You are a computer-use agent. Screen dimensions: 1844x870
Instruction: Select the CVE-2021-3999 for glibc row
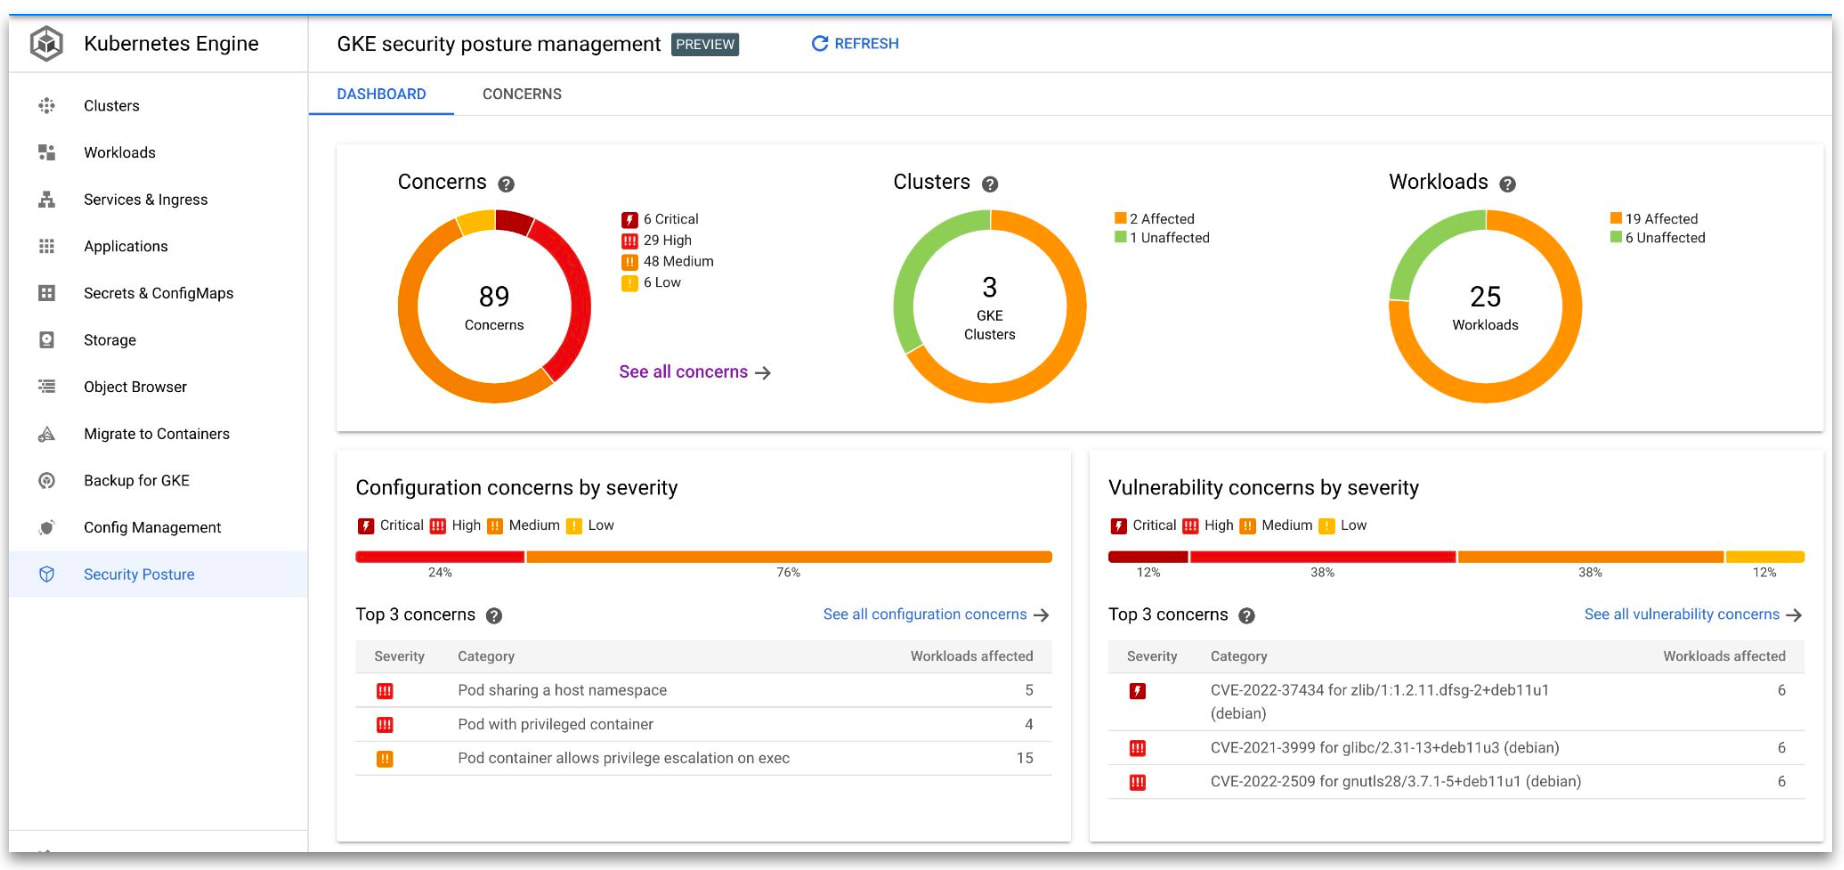(1456, 748)
